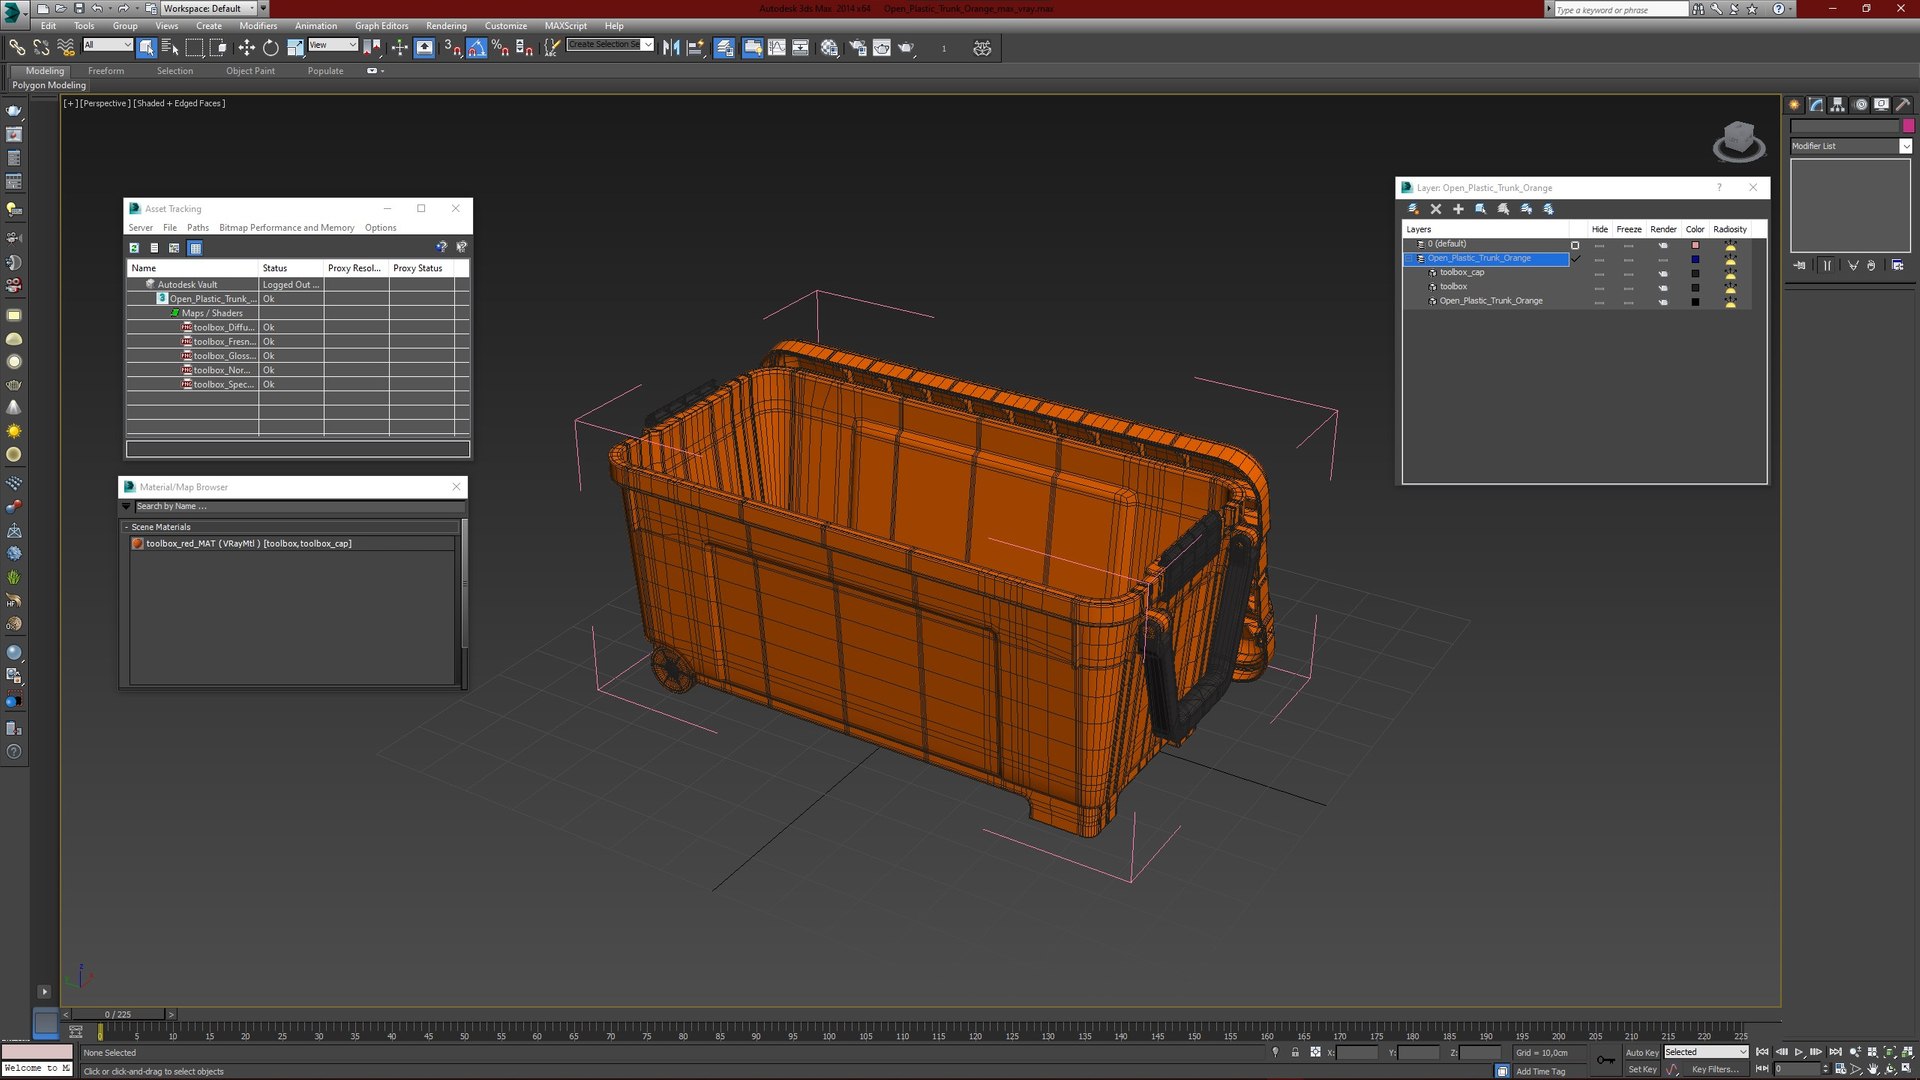Image resolution: width=1920 pixels, height=1080 pixels.
Task: Go to end of animation
Action: [1834, 1052]
